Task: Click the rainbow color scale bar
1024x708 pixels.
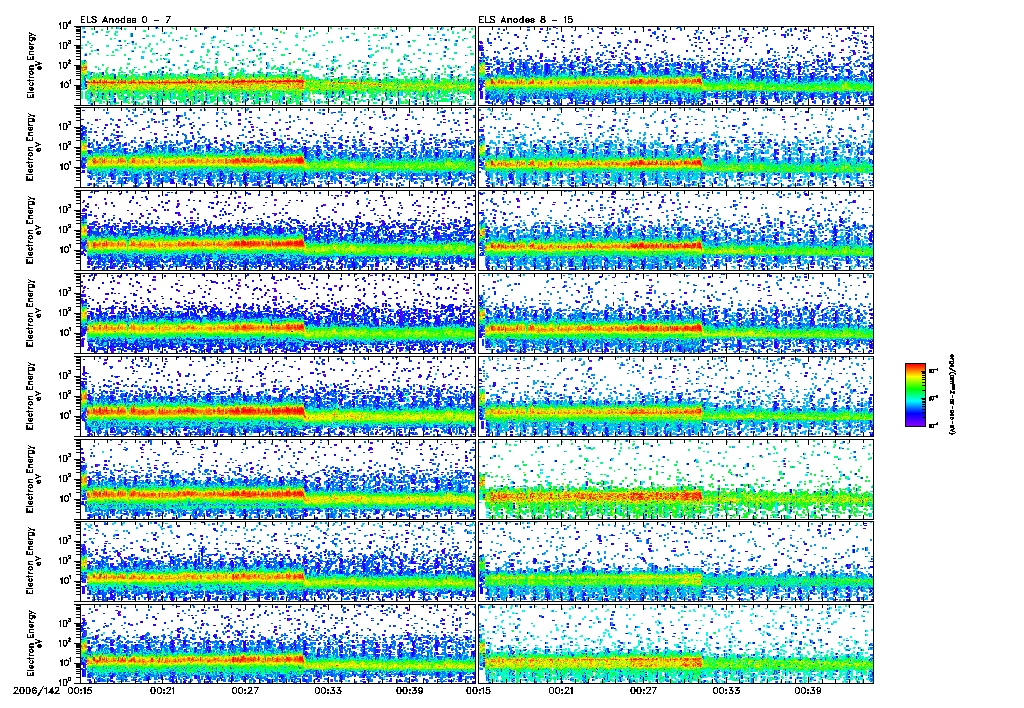Action: (x=915, y=395)
